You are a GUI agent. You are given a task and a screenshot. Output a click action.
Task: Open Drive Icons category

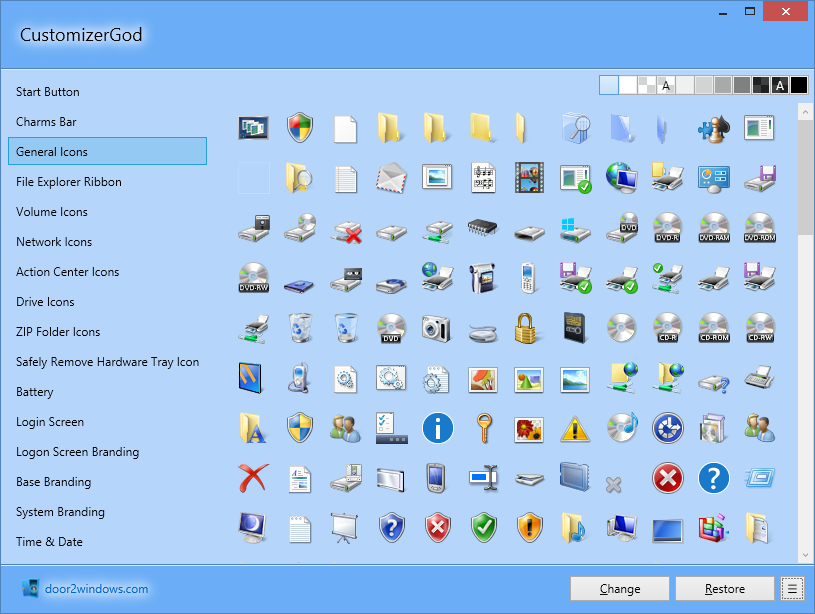45,302
